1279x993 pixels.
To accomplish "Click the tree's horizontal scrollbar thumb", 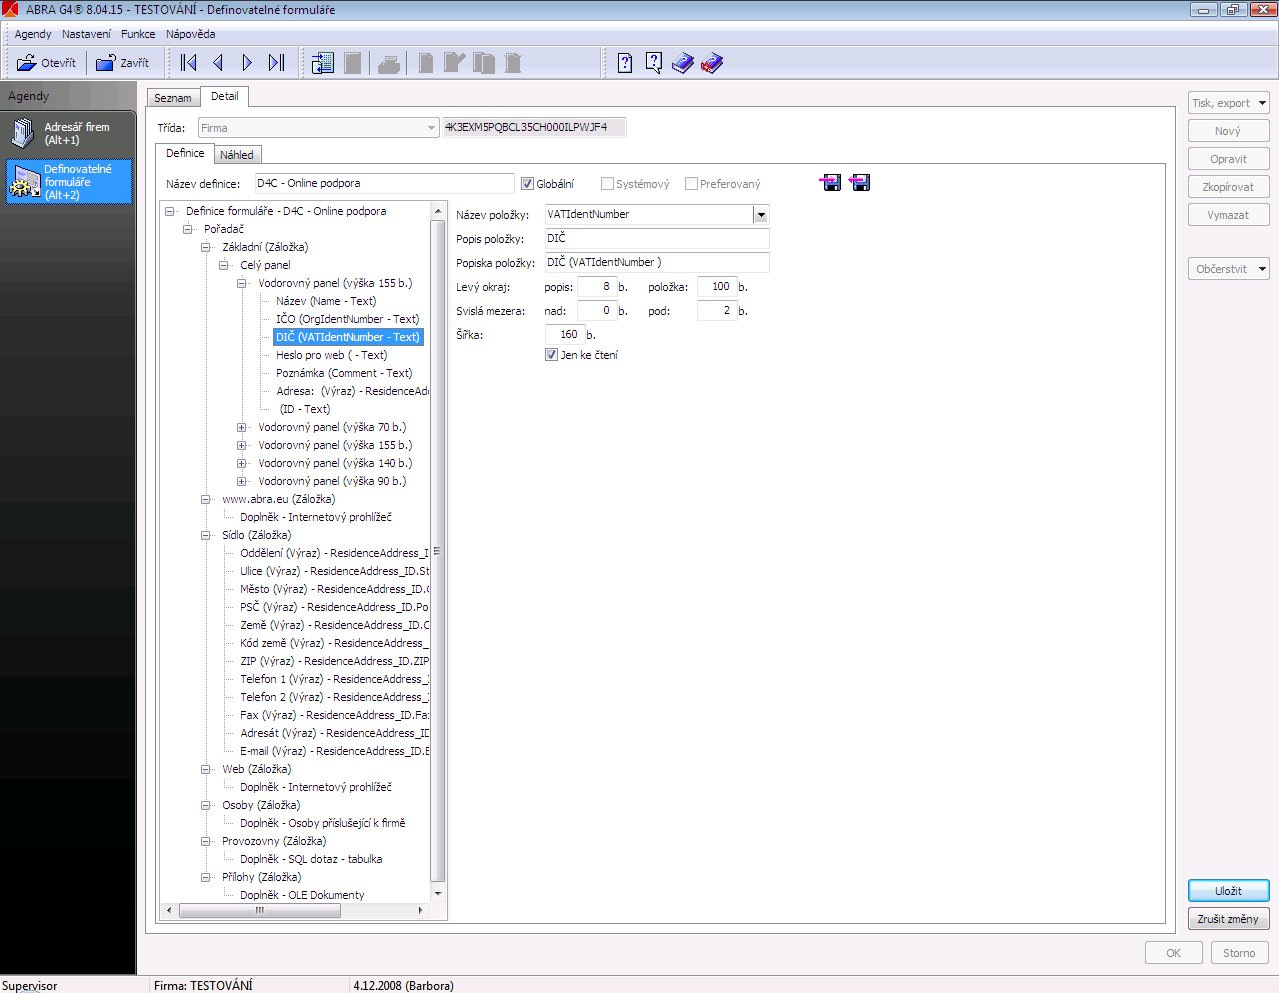I will point(260,910).
